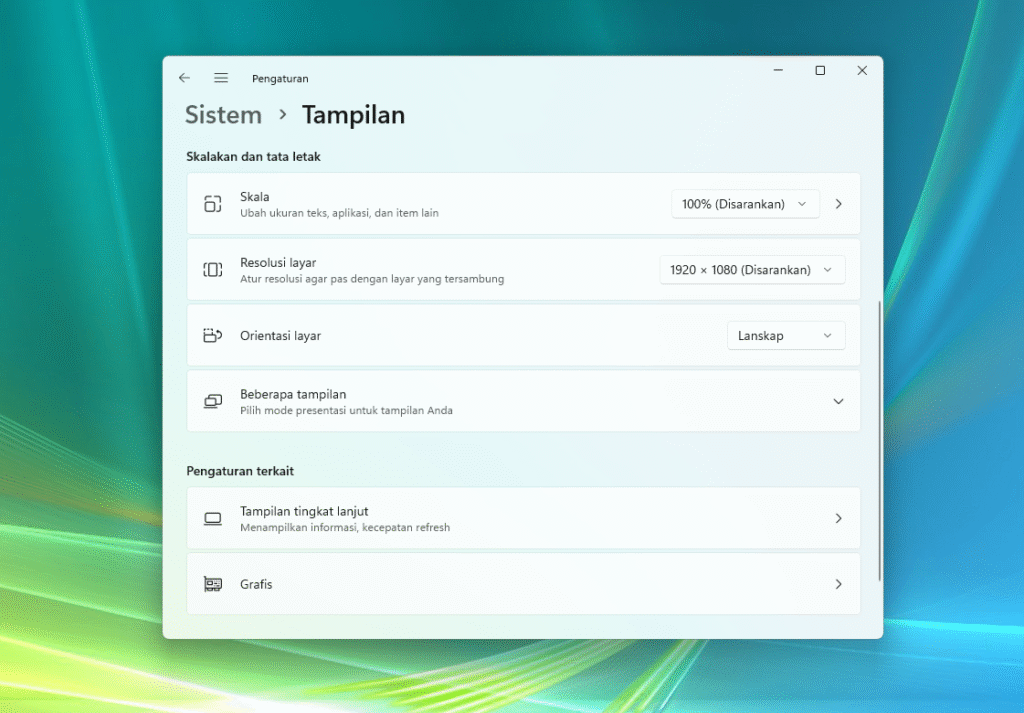Maximize the Pengaturan window

(x=820, y=71)
